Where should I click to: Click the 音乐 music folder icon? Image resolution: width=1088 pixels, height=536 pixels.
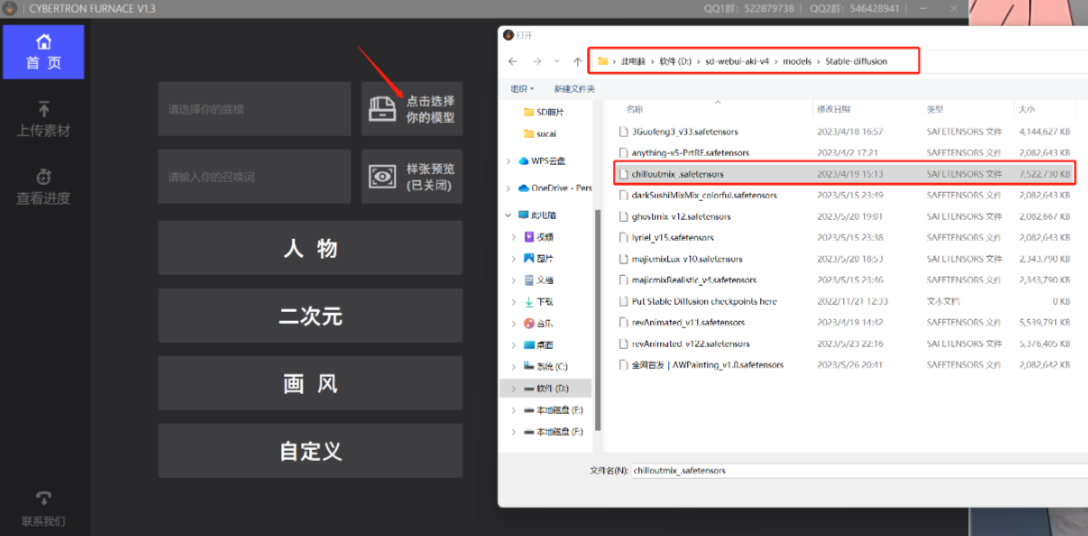pyautogui.click(x=529, y=324)
